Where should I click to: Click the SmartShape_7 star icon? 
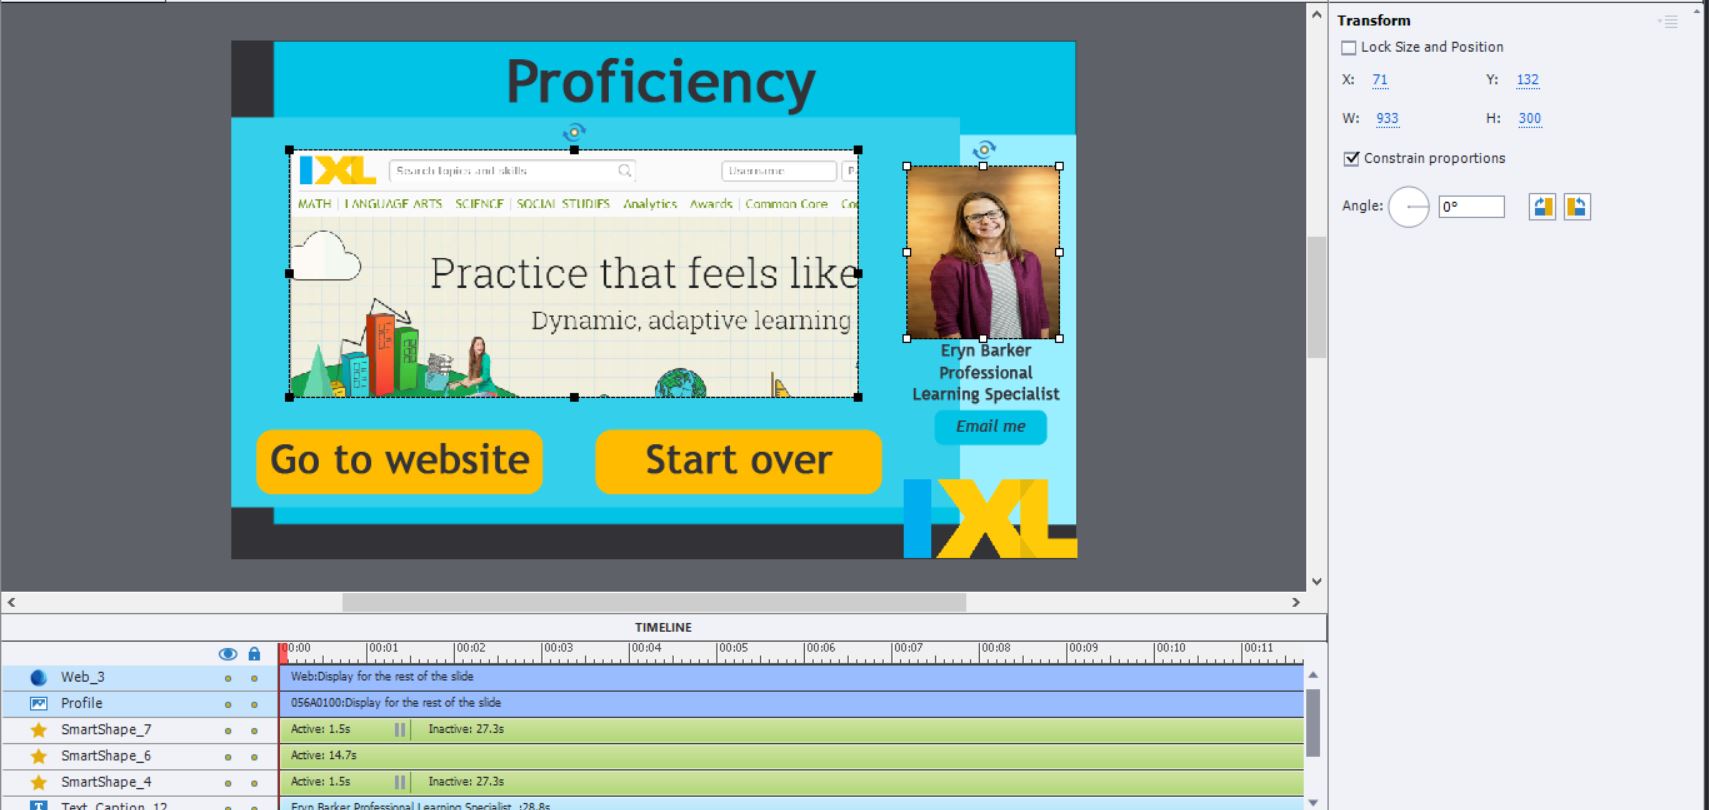tap(39, 729)
